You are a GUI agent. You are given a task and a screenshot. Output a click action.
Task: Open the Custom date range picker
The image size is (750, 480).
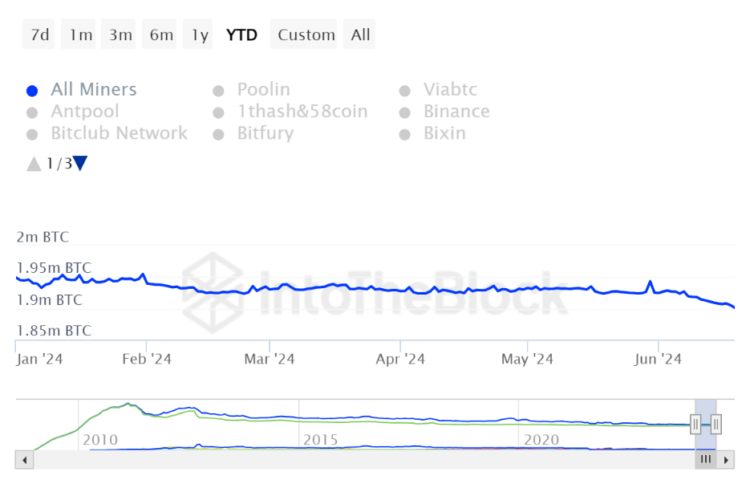(306, 35)
